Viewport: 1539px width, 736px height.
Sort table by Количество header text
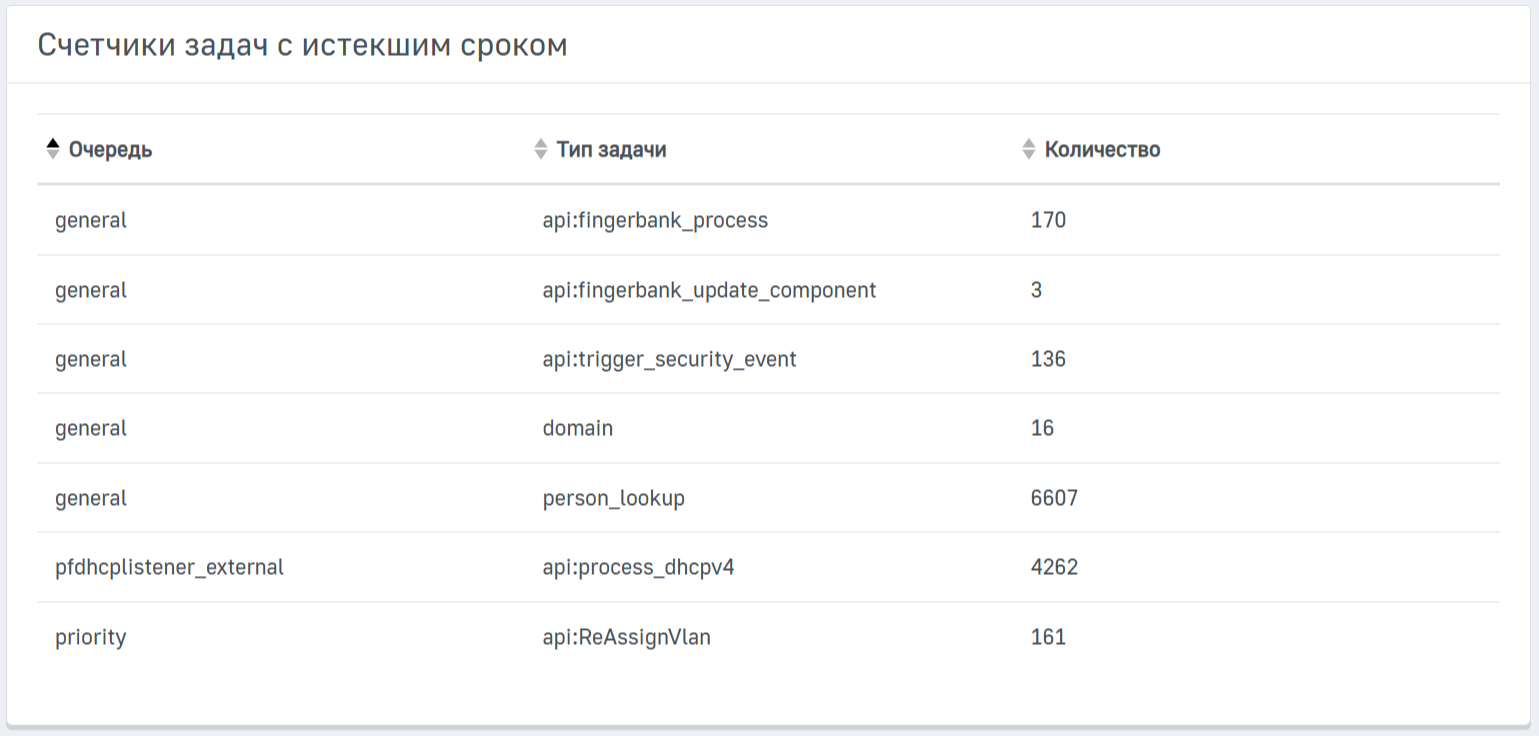(x=1102, y=150)
